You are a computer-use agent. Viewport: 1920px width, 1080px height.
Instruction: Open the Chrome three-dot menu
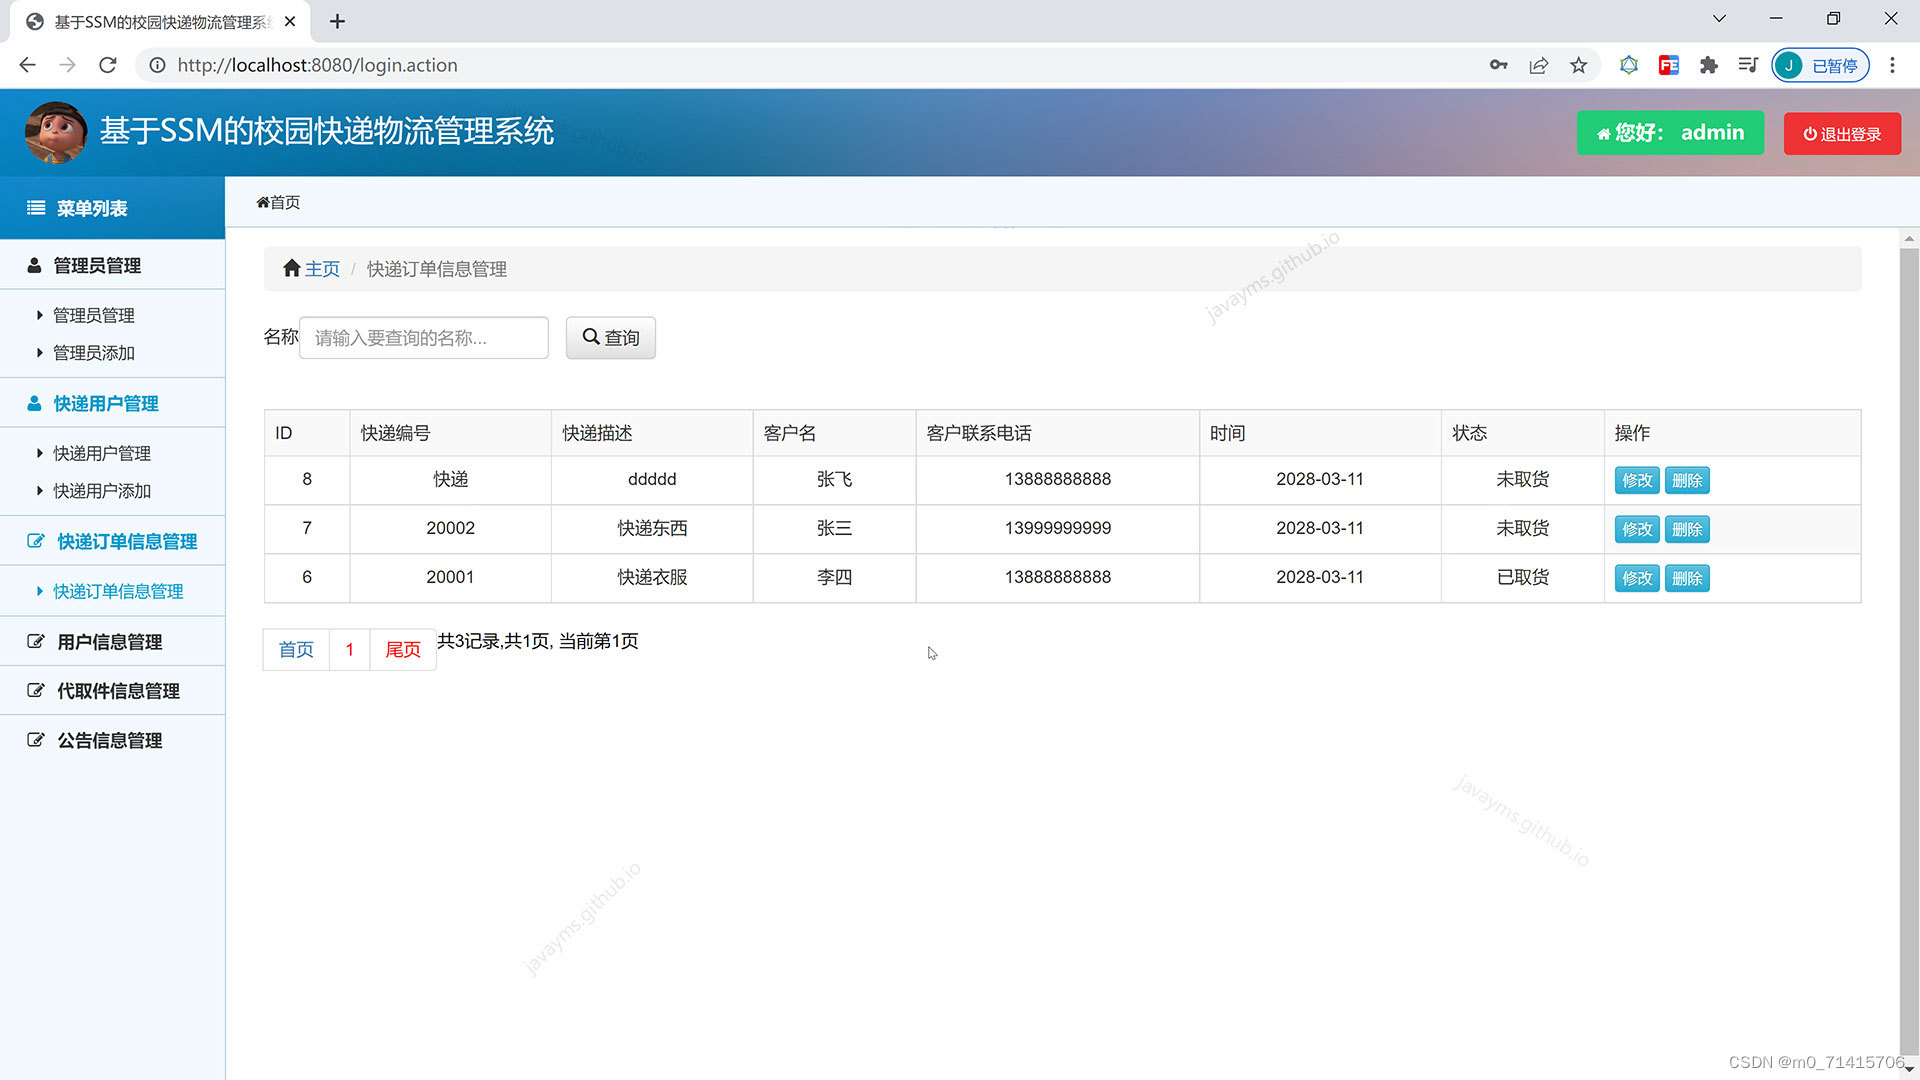click(1892, 65)
